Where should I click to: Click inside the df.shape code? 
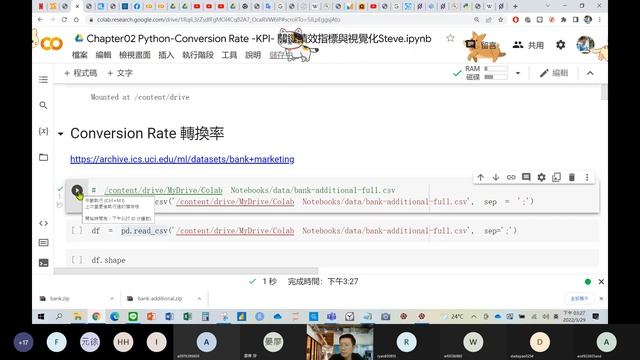pyautogui.click(x=108, y=260)
